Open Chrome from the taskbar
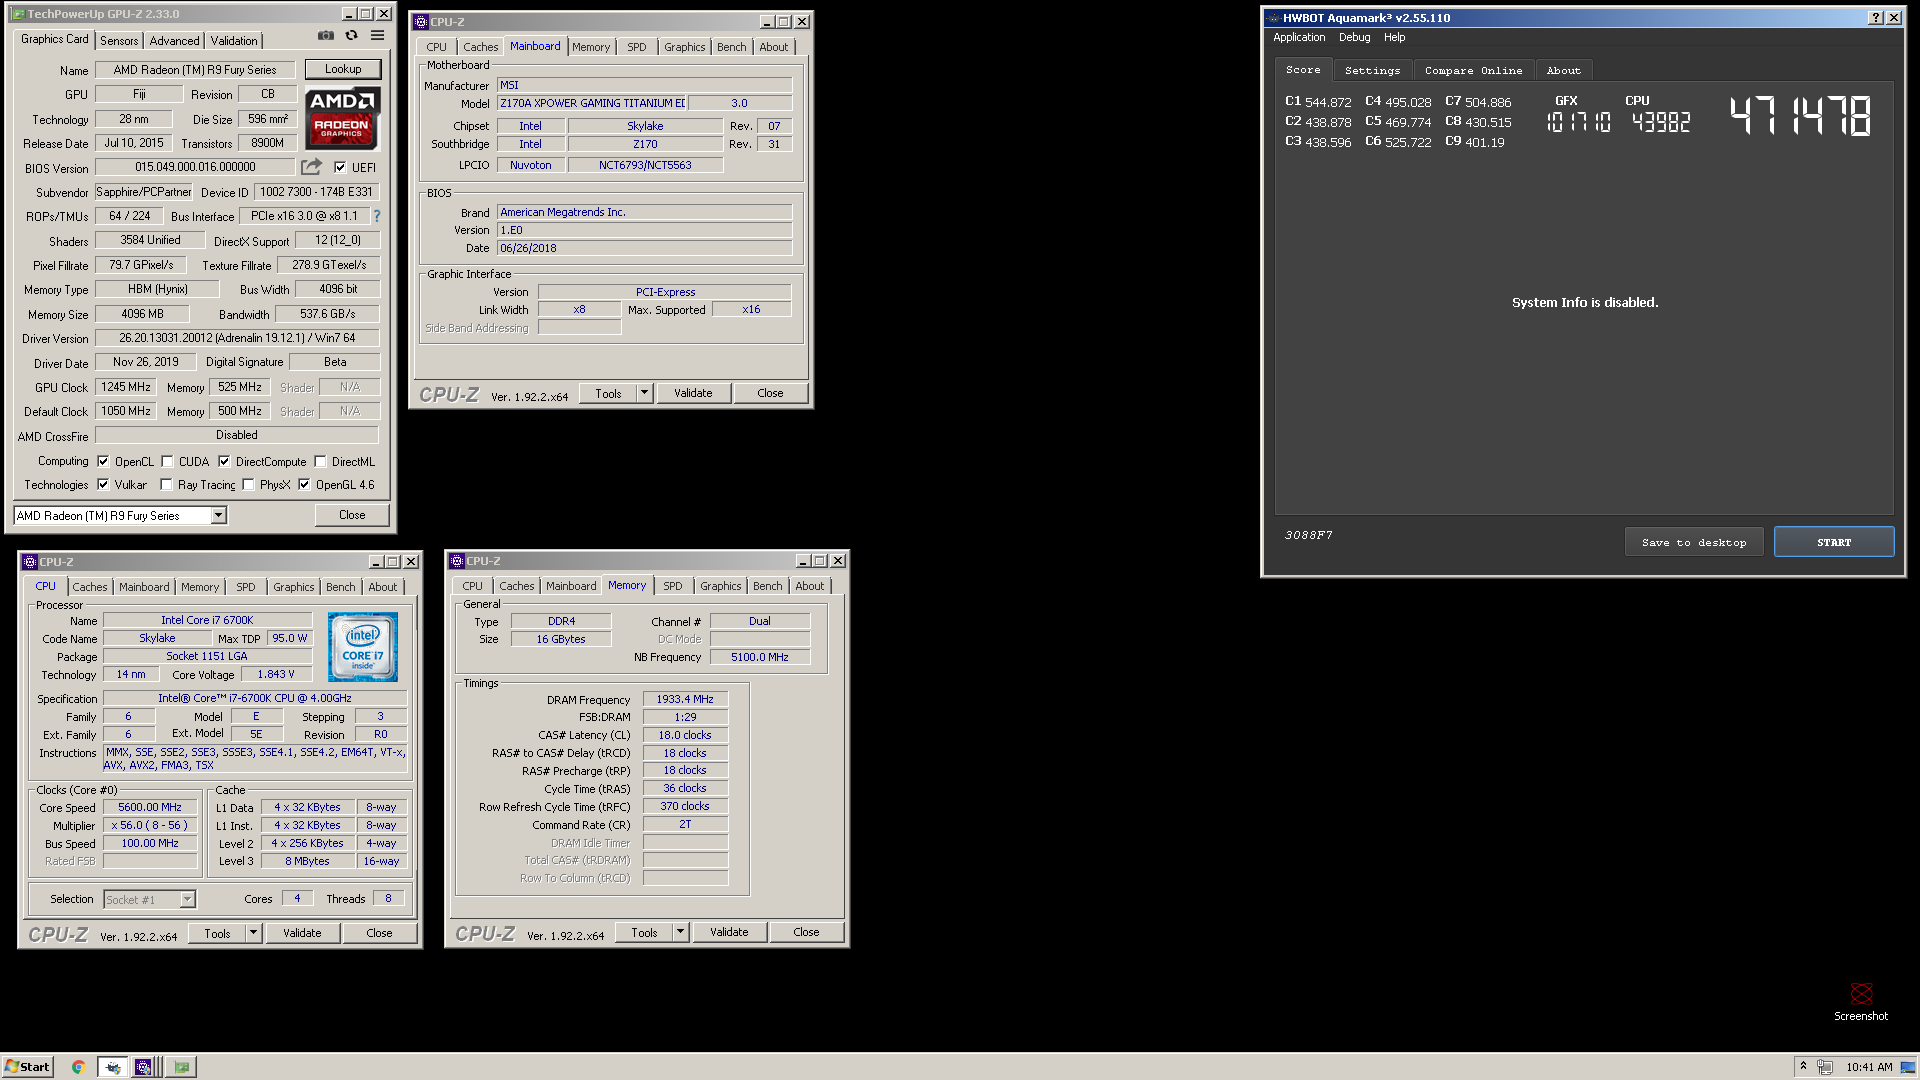 tap(78, 1067)
